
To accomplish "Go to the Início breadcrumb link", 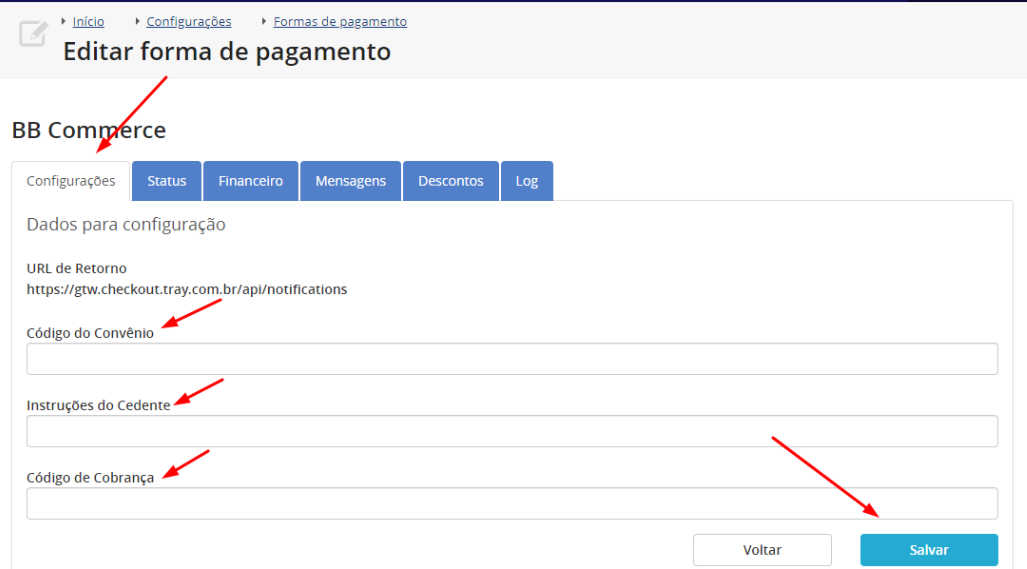I will click(88, 22).
